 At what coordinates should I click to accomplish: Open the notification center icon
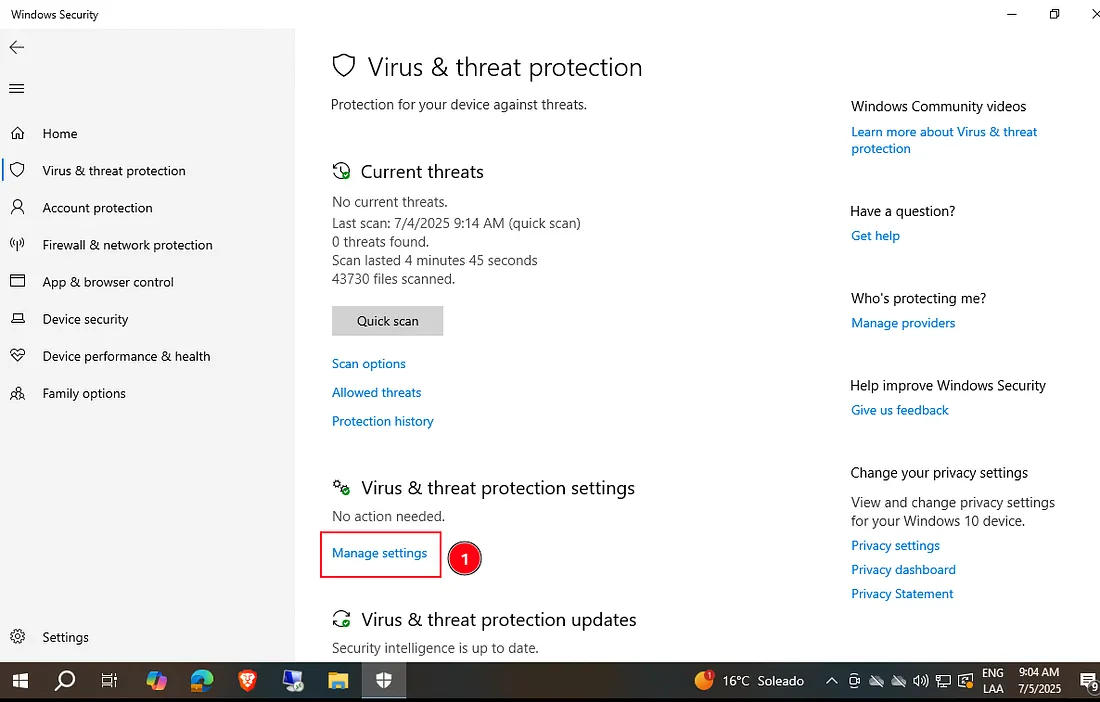pos(1089,681)
